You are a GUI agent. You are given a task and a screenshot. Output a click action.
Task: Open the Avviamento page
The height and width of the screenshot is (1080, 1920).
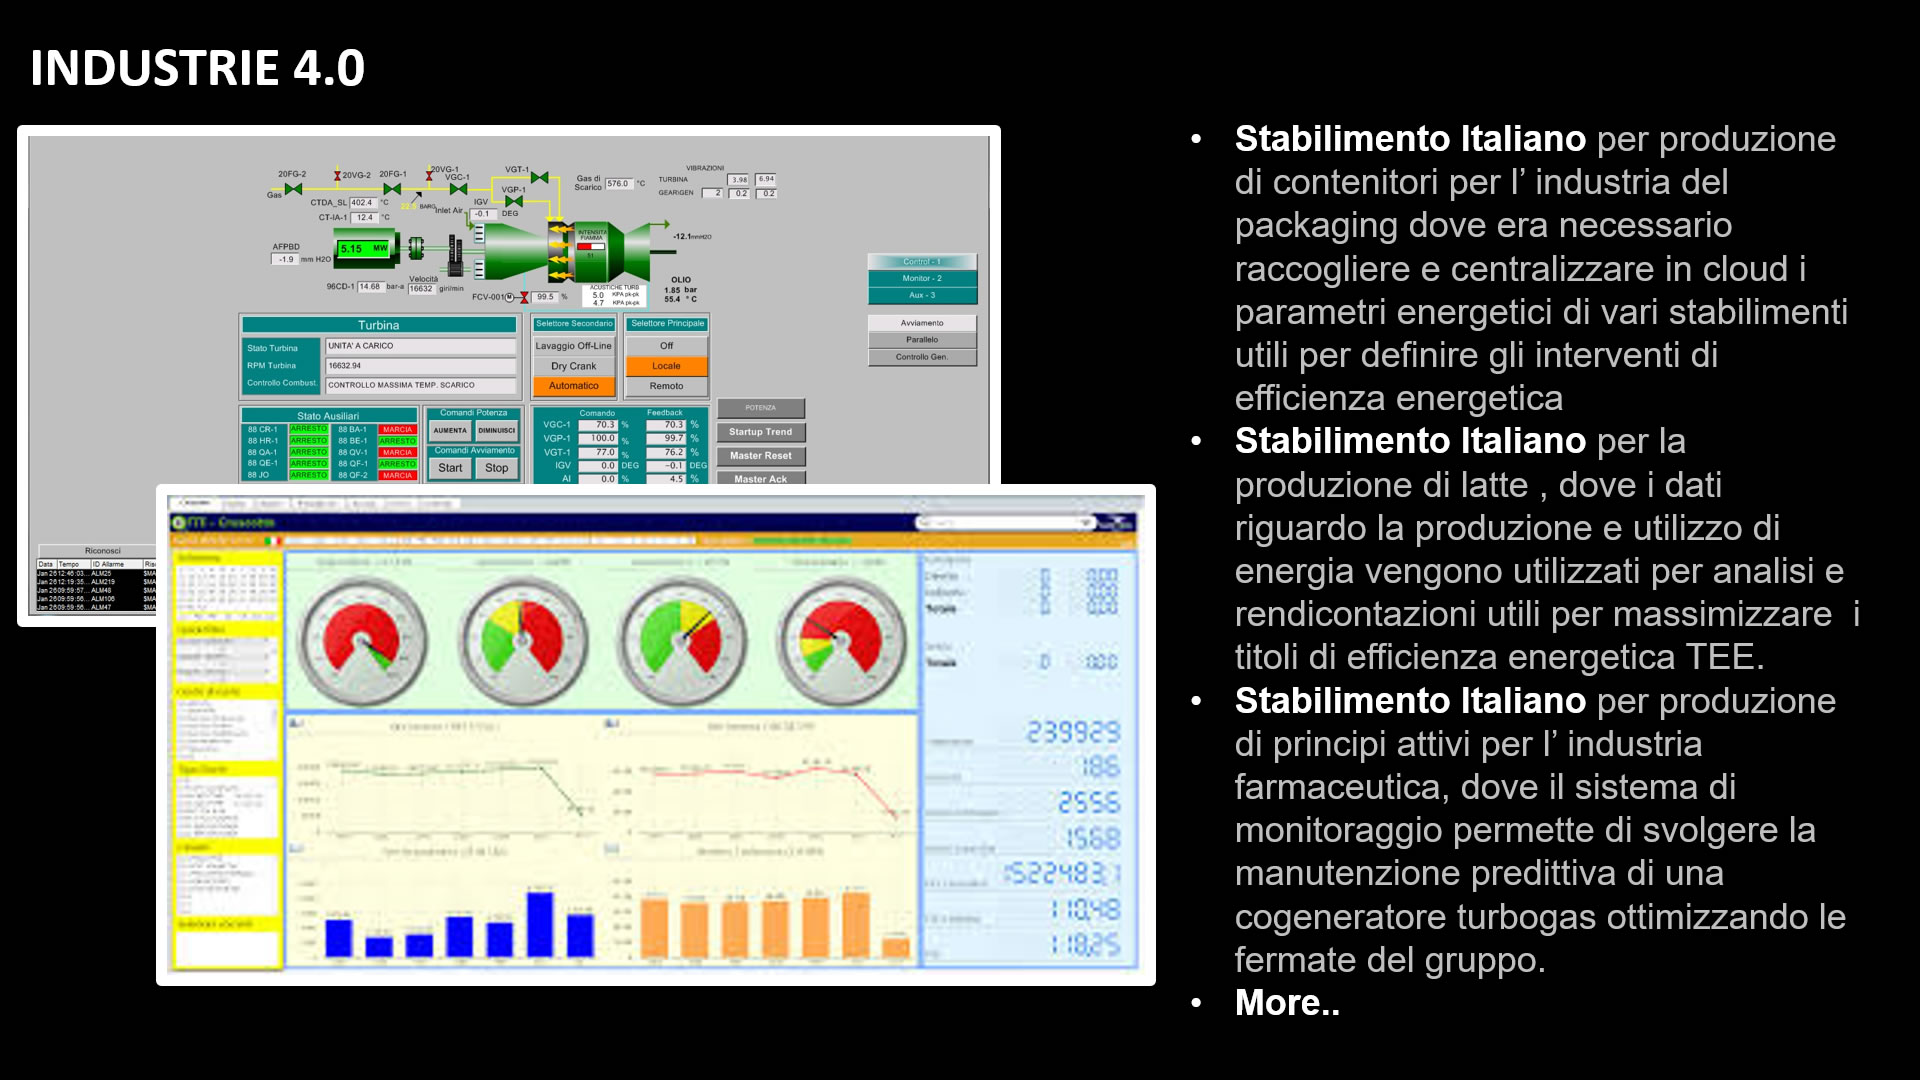pyautogui.click(x=922, y=323)
